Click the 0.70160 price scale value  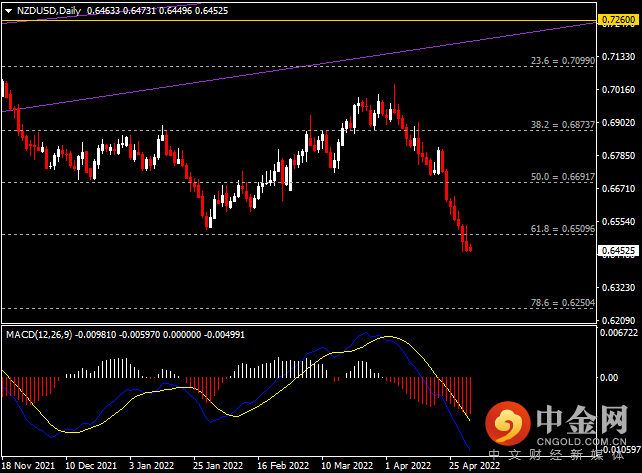[618, 89]
